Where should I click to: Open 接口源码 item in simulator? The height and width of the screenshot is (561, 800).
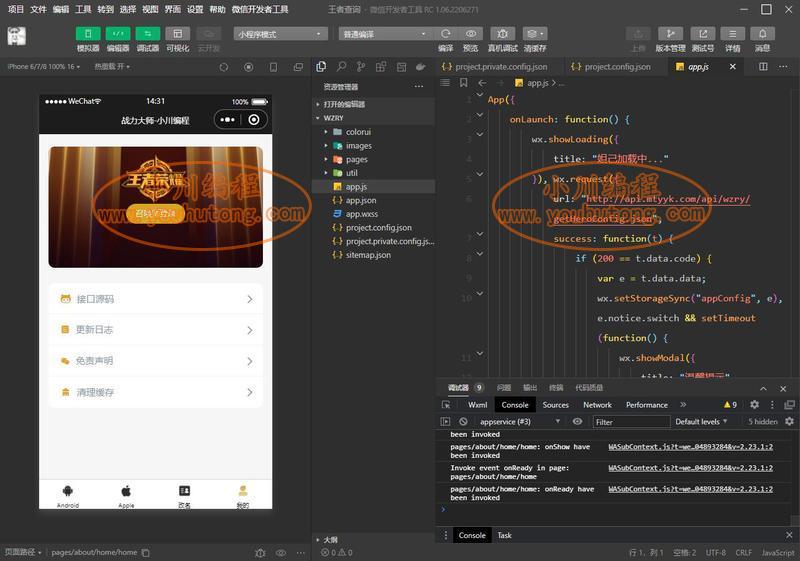156,299
